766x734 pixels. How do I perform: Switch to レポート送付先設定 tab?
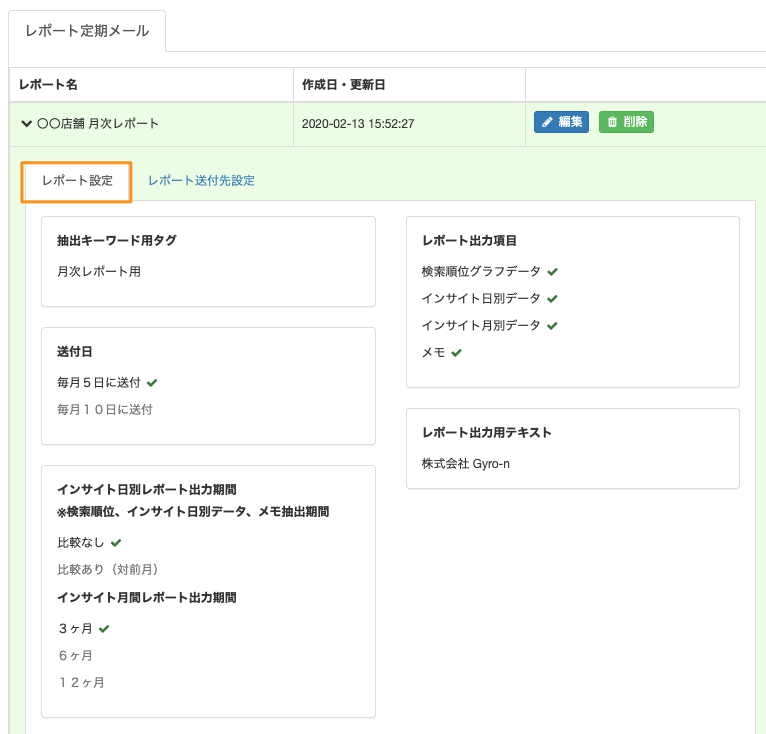(x=201, y=181)
